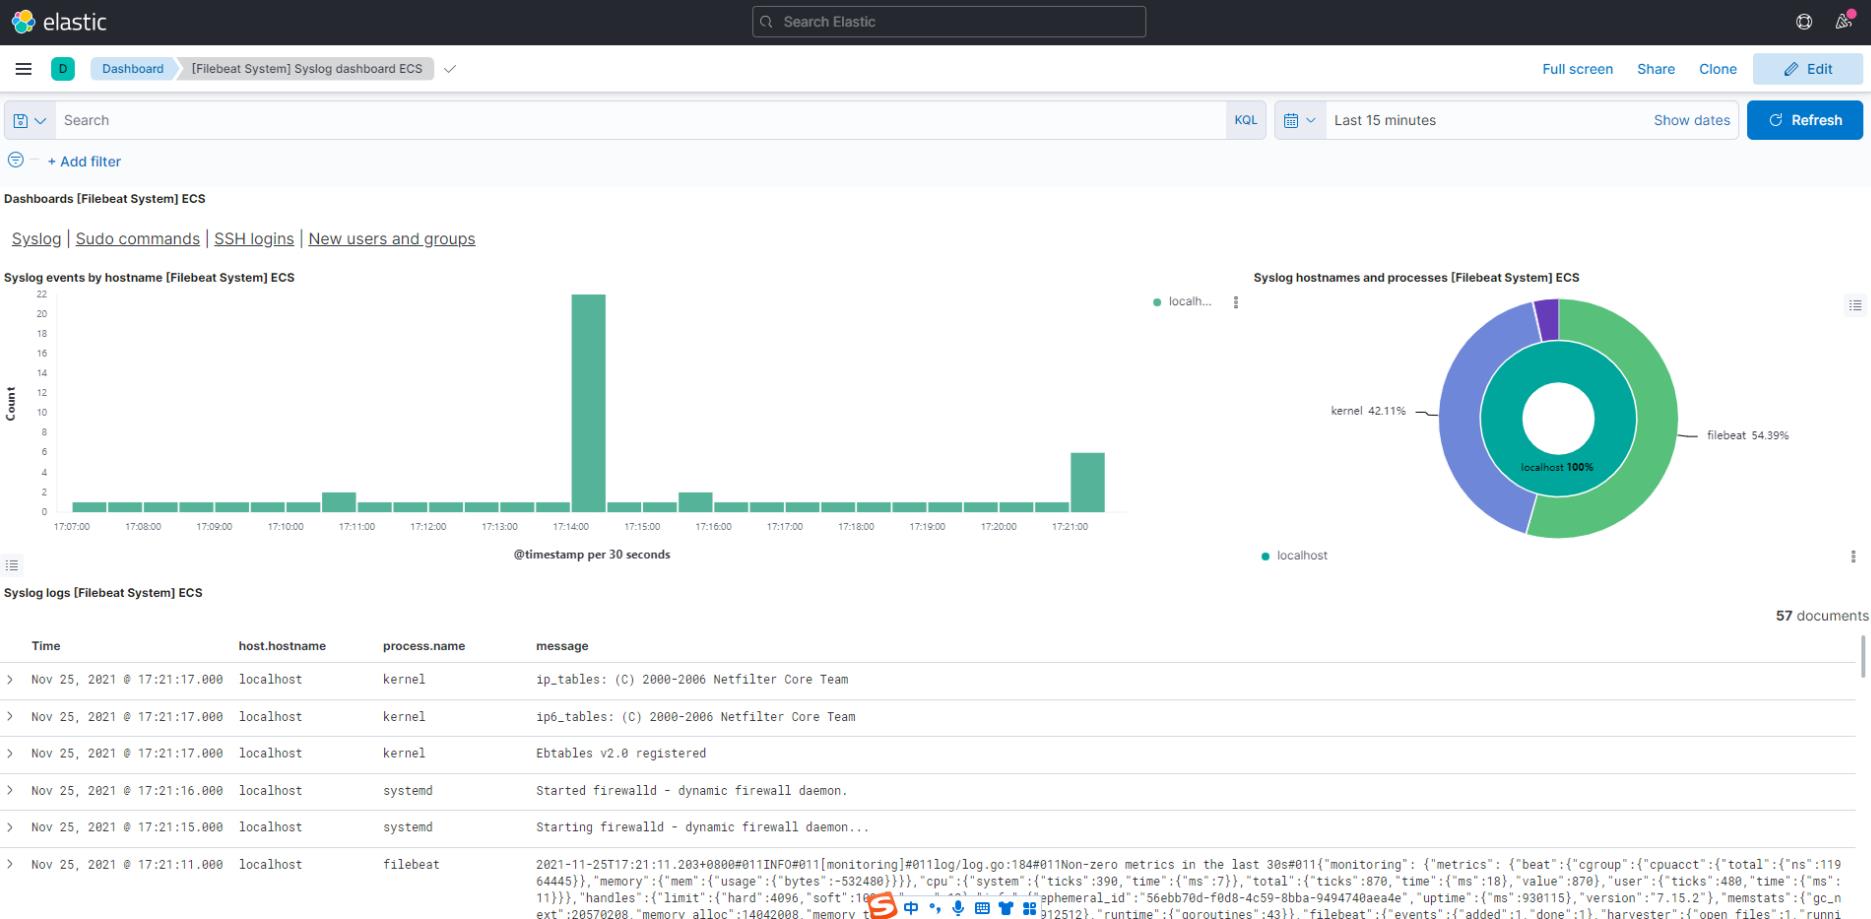Open the main navigation hamburger menu
1871x919 pixels.
point(23,69)
